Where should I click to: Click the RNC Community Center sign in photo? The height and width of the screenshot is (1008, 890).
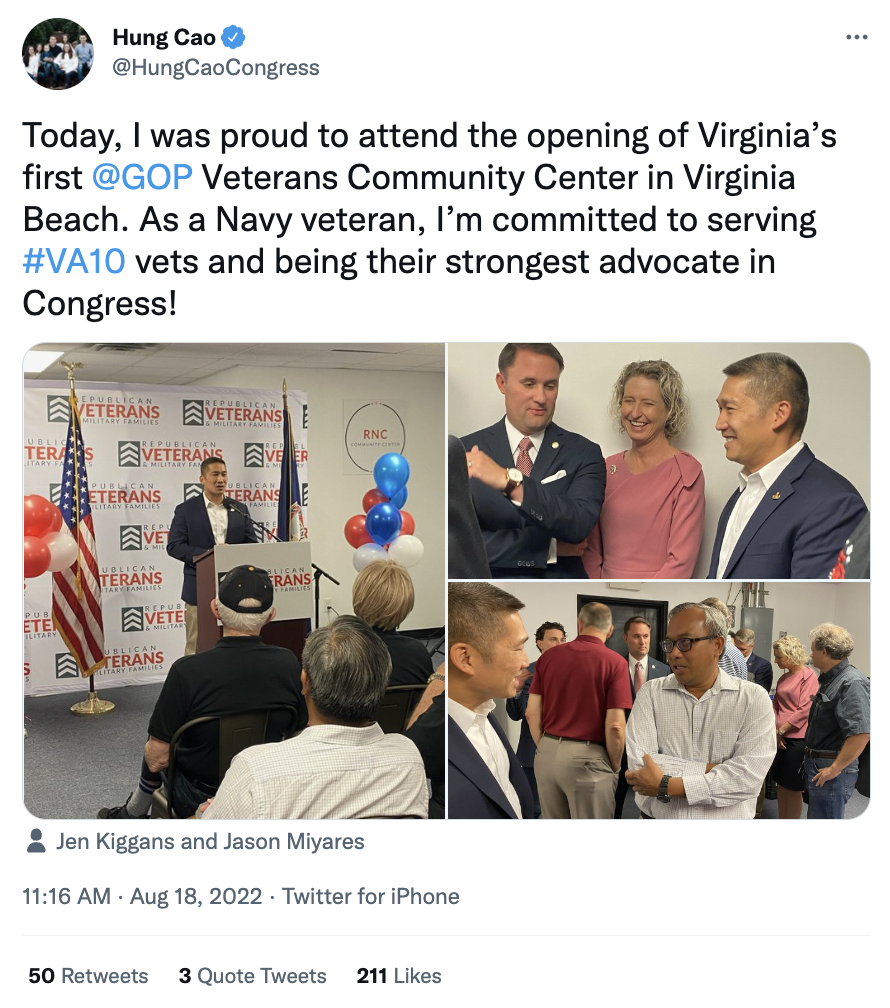coord(376,436)
